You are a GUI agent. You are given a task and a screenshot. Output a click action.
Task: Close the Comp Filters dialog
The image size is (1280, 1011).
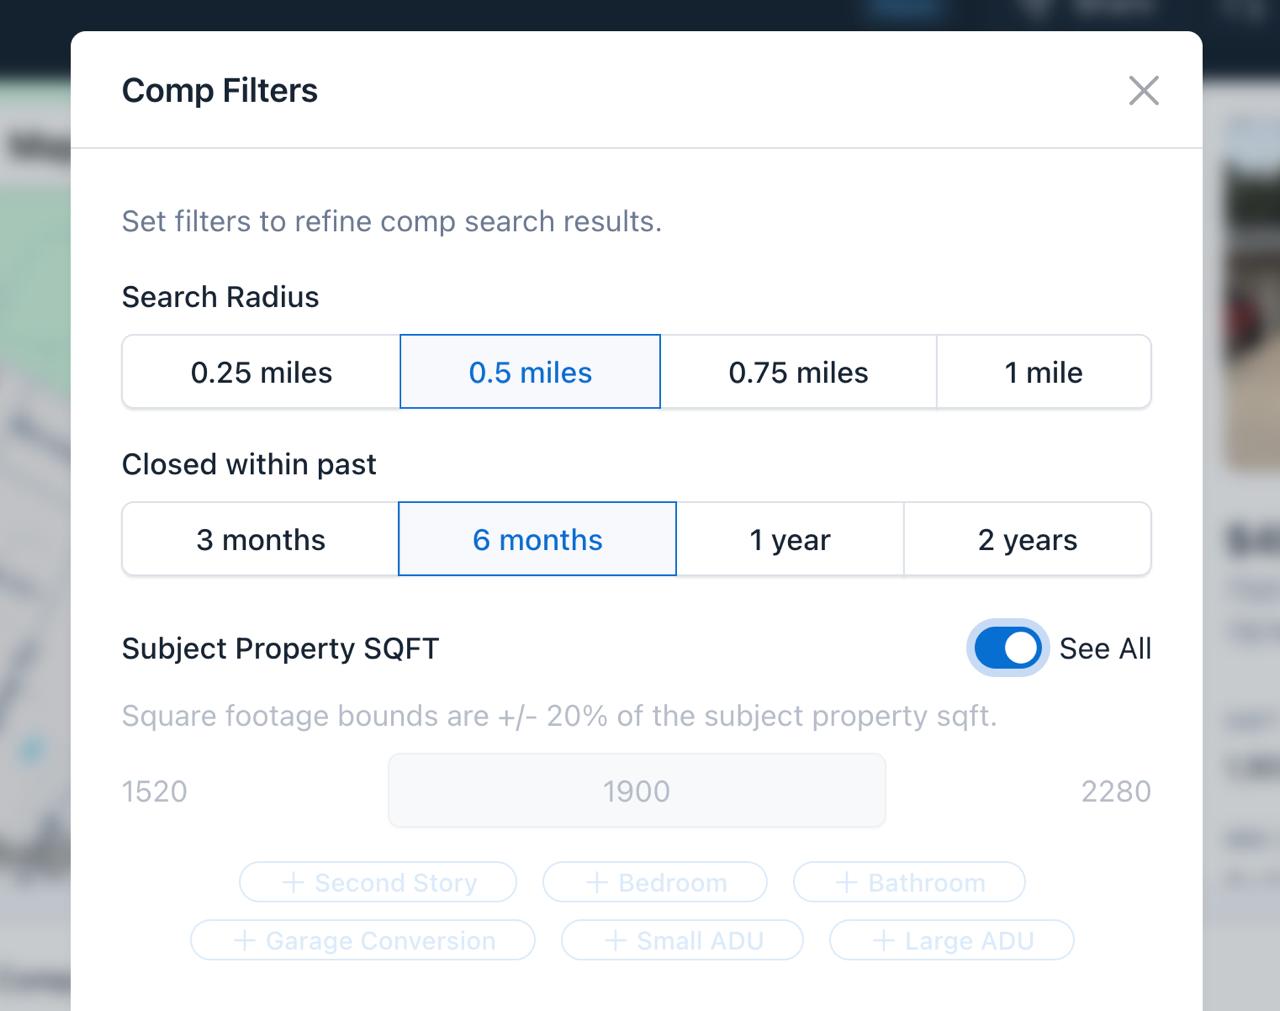[1143, 90]
